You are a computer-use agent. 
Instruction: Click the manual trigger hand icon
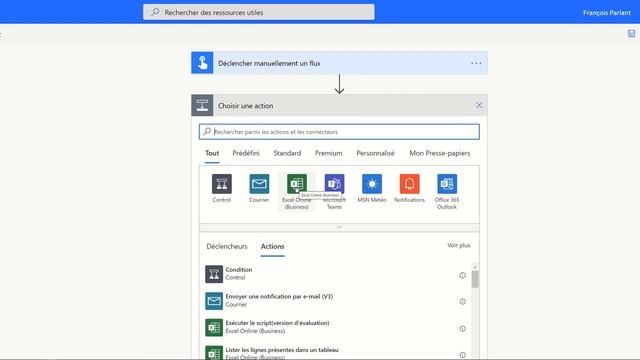202,63
